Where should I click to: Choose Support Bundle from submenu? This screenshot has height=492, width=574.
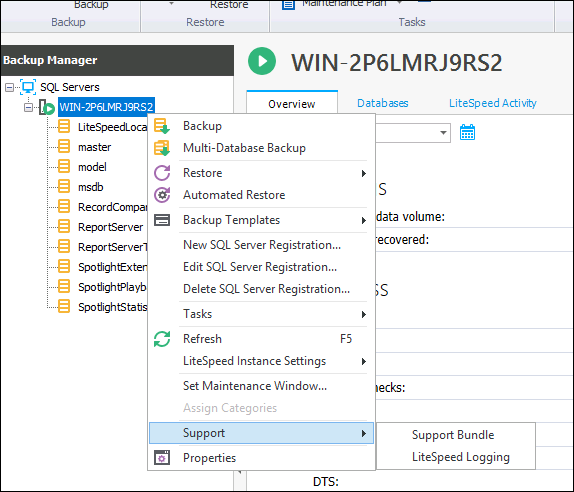point(455,435)
